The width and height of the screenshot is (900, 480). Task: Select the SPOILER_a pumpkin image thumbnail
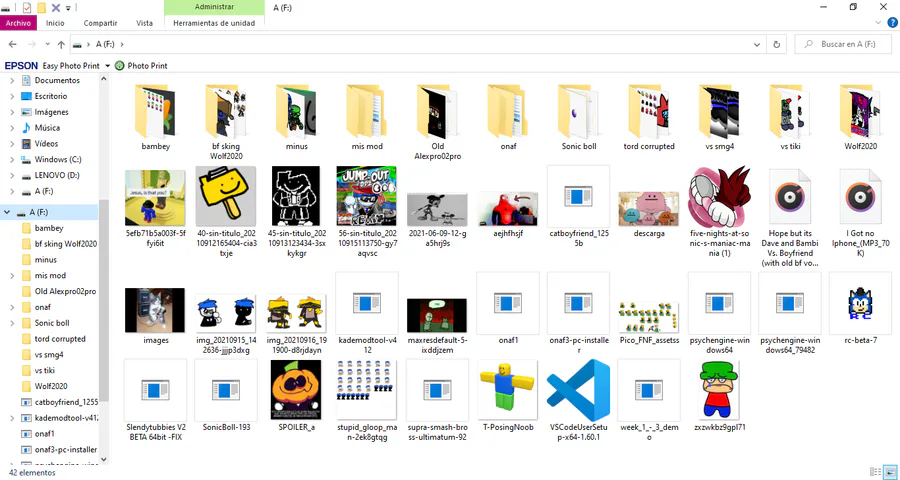296,390
